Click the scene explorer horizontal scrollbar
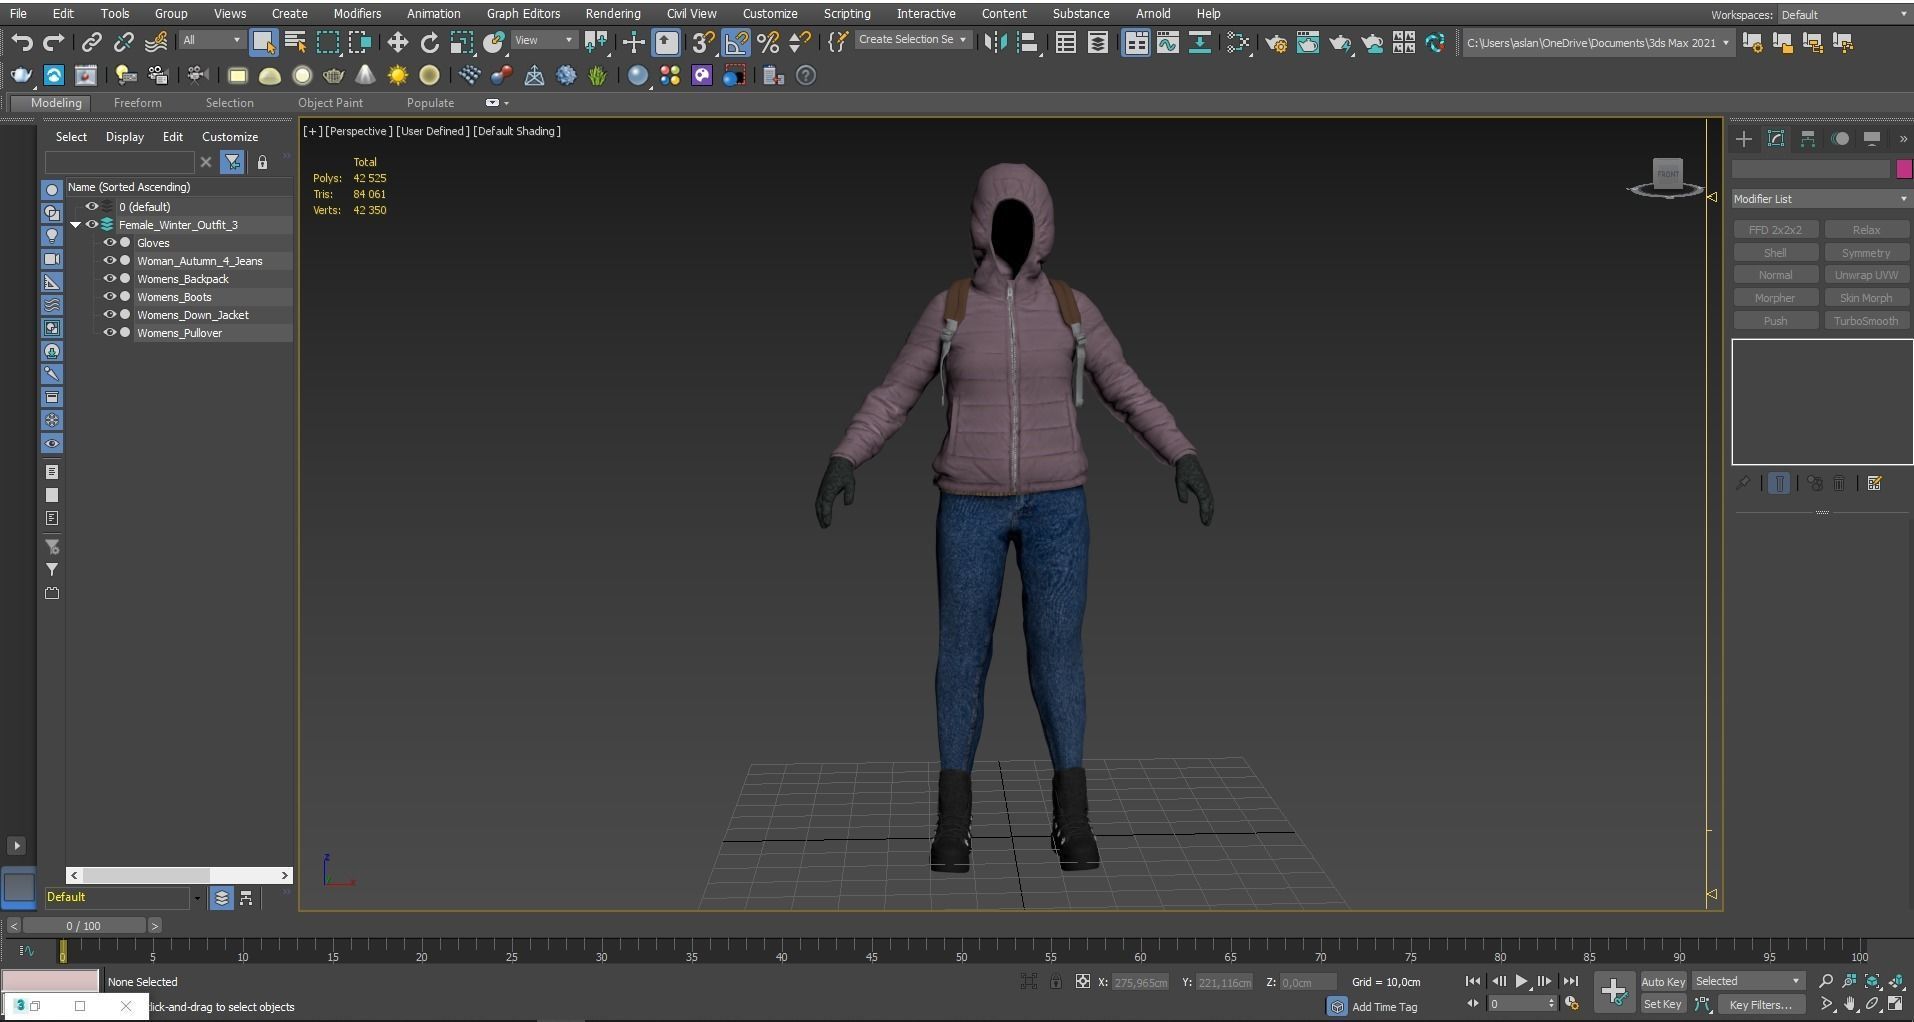 click(x=178, y=875)
